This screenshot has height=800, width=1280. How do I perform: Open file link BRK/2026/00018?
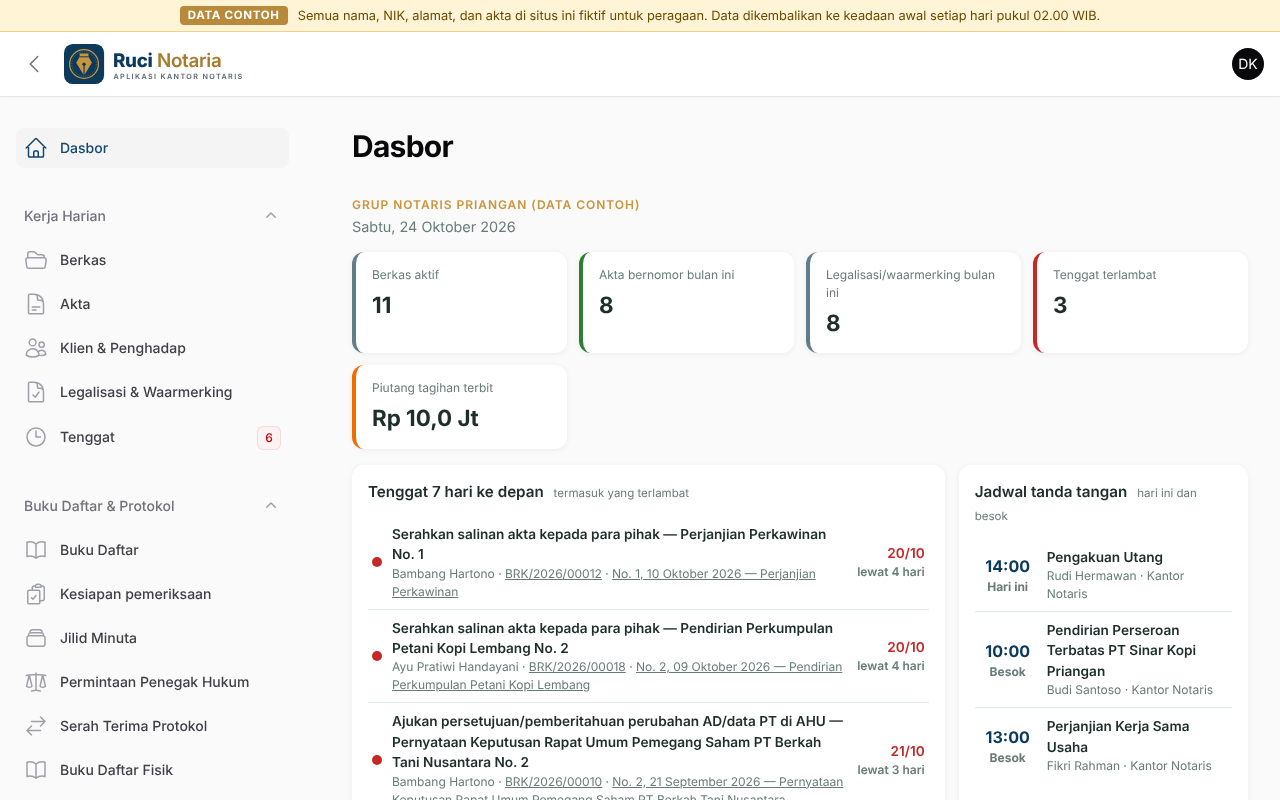point(577,667)
